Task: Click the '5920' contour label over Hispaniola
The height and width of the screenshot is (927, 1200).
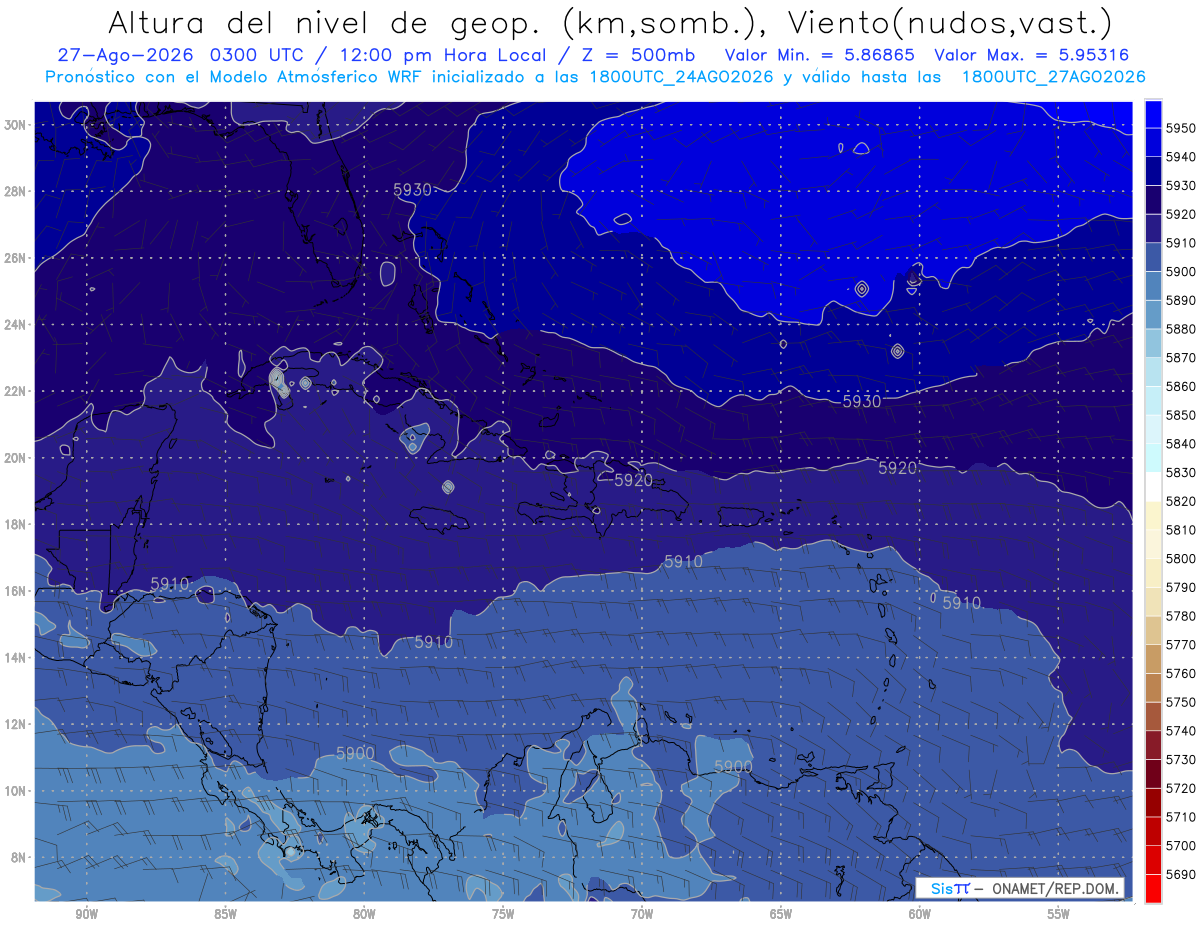Action: pyautogui.click(x=633, y=480)
